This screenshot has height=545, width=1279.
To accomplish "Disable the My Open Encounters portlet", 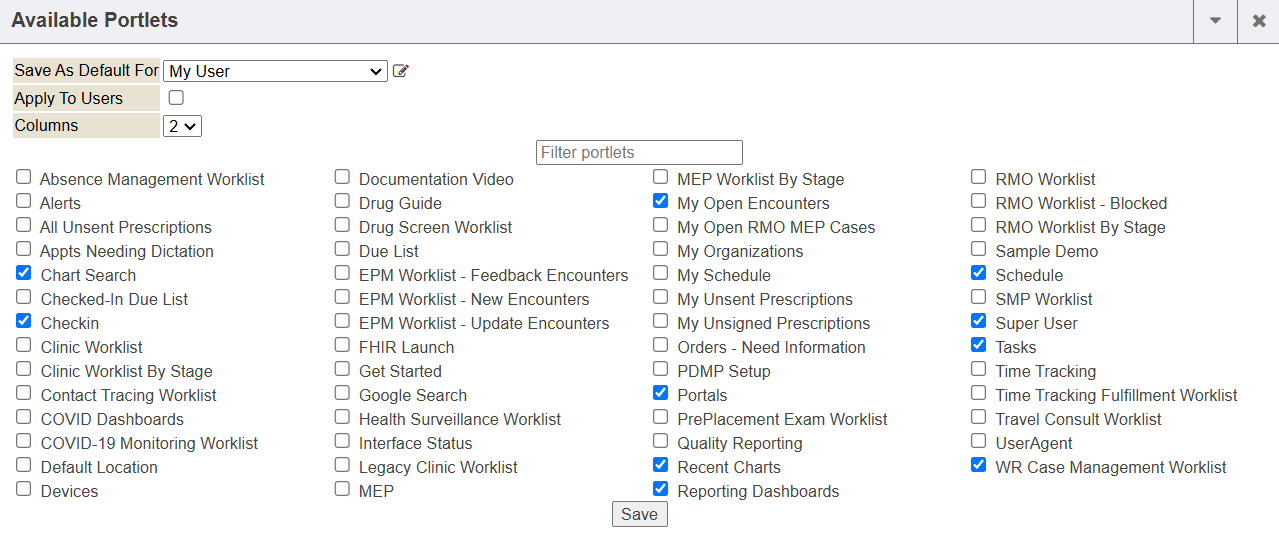I will tap(660, 201).
